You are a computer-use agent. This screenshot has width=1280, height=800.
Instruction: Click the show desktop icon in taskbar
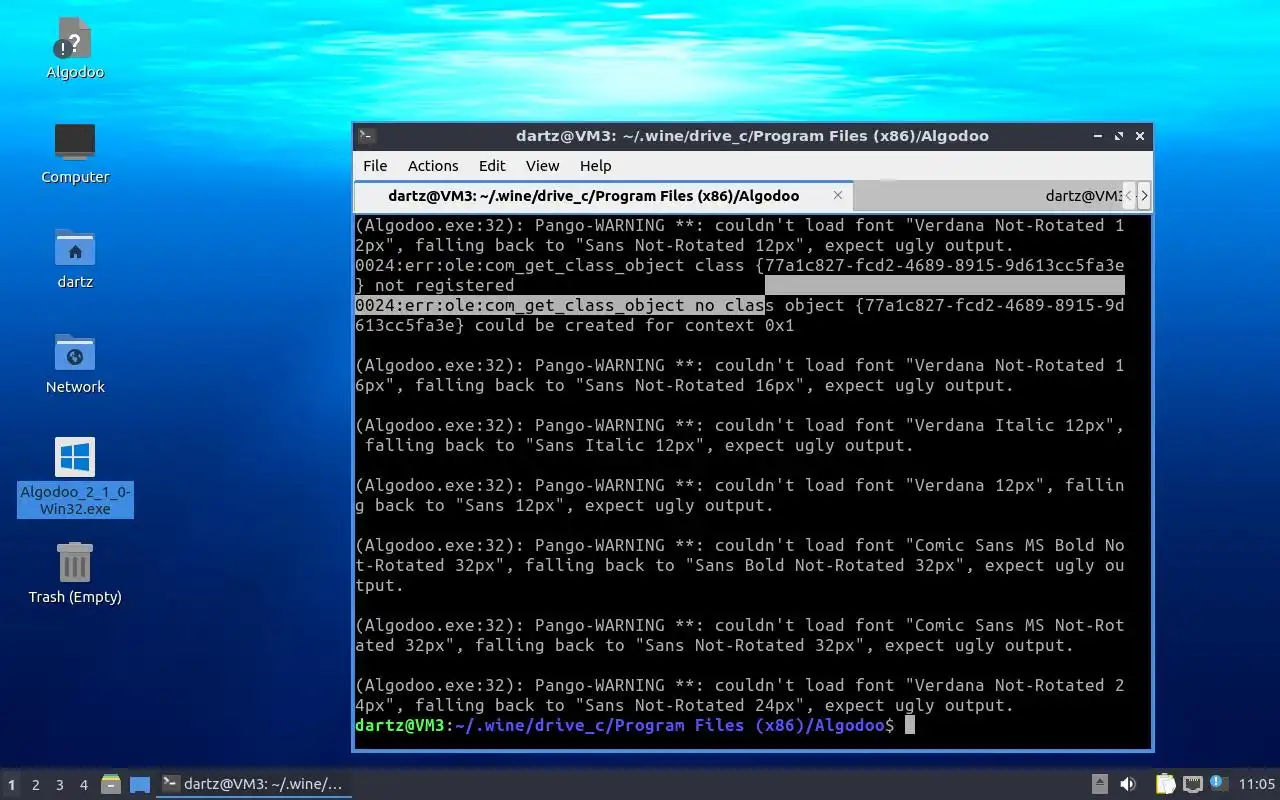point(140,785)
